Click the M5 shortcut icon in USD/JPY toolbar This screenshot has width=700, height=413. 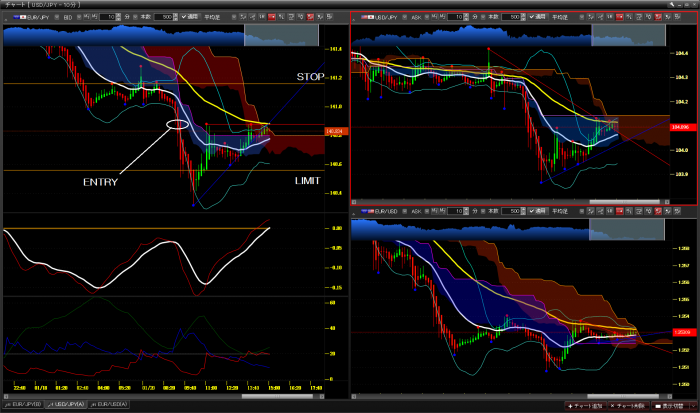coord(442,17)
